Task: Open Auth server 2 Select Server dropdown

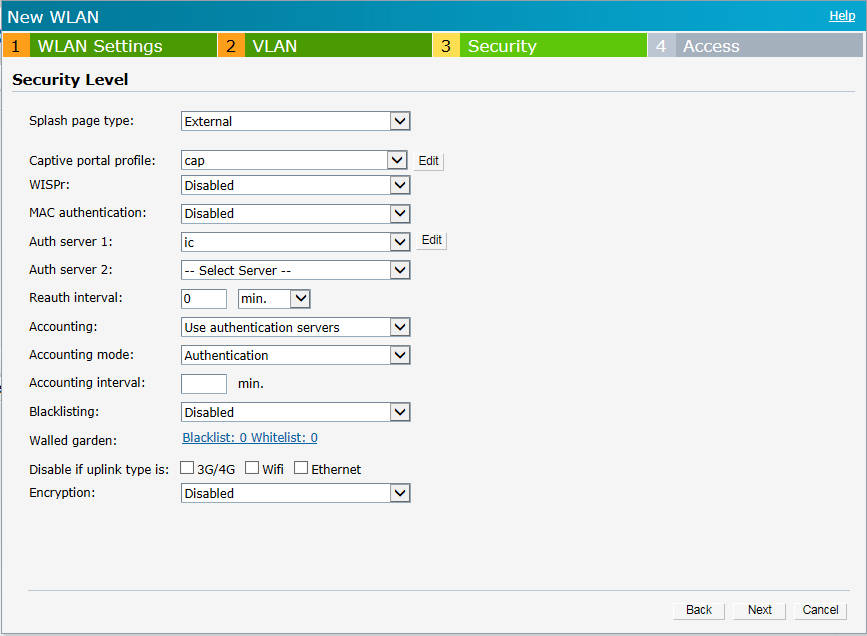Action: click(x=295, y=270)
